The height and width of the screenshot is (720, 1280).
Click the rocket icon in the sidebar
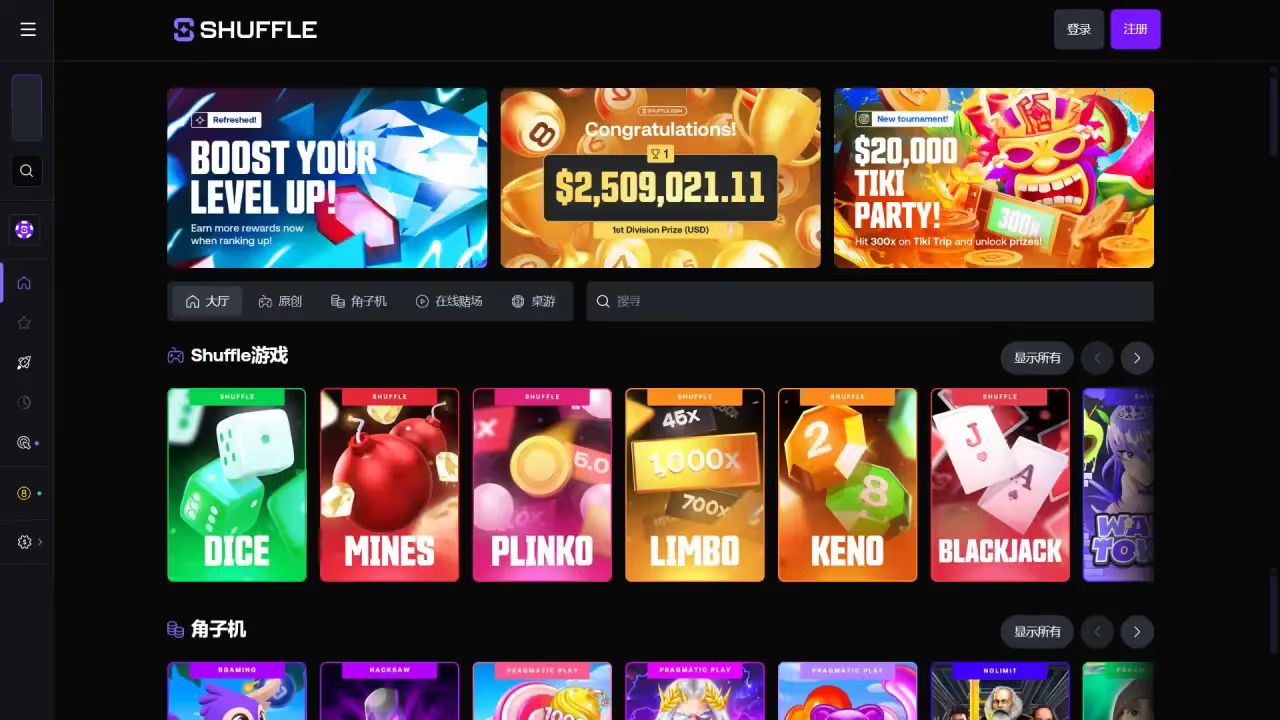click(x=25, y=363)
